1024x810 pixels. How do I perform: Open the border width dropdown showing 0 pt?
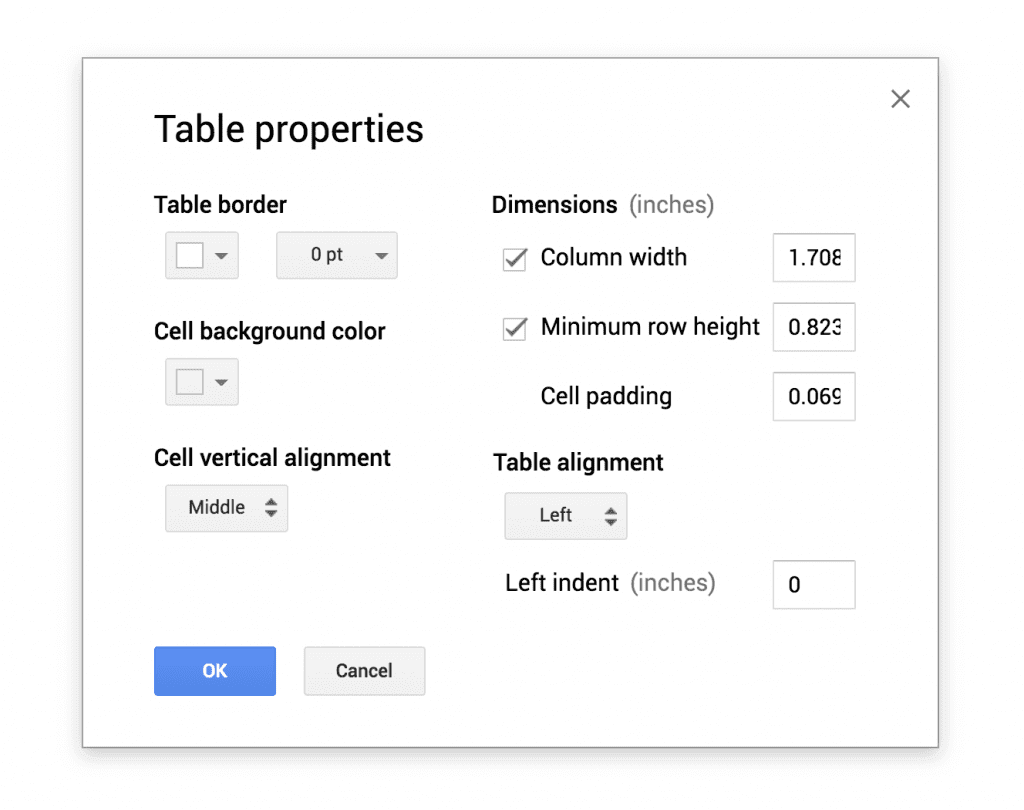coord(336,255)
